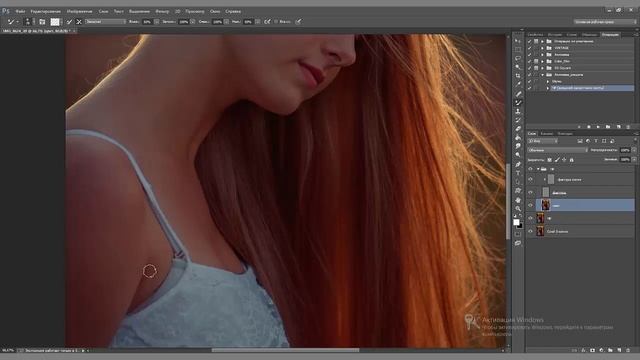Select the Lasso tool

pos(518,58)
